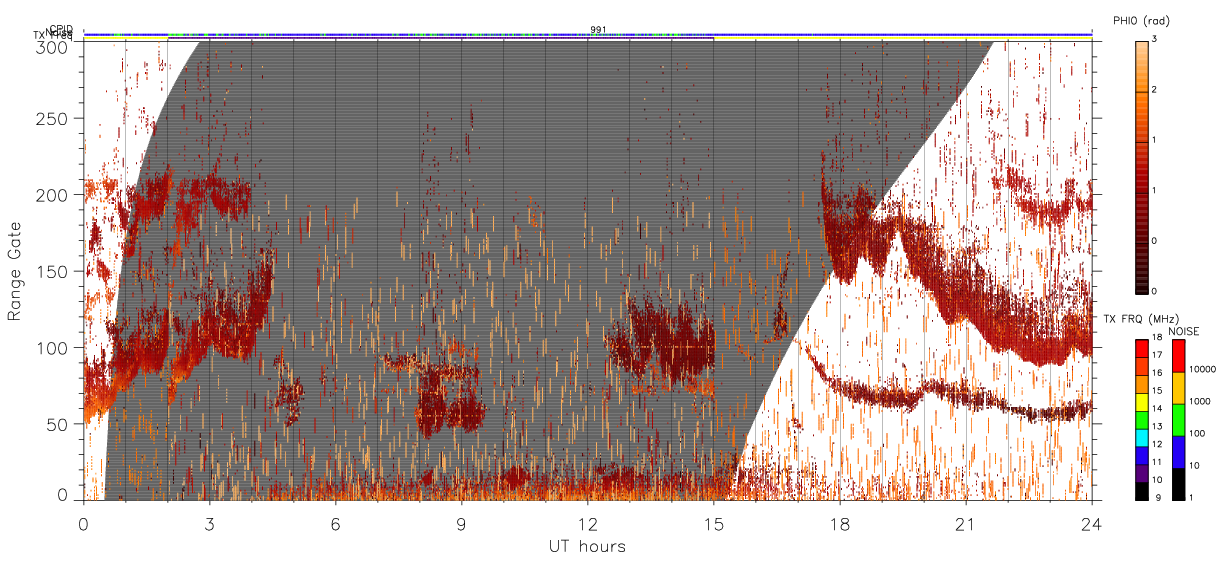Select the yellow 14–15 MHz swatch in the TX FRQ legend
The height and width of the screenshot is (567, 1228).
tap(1141, 400)
